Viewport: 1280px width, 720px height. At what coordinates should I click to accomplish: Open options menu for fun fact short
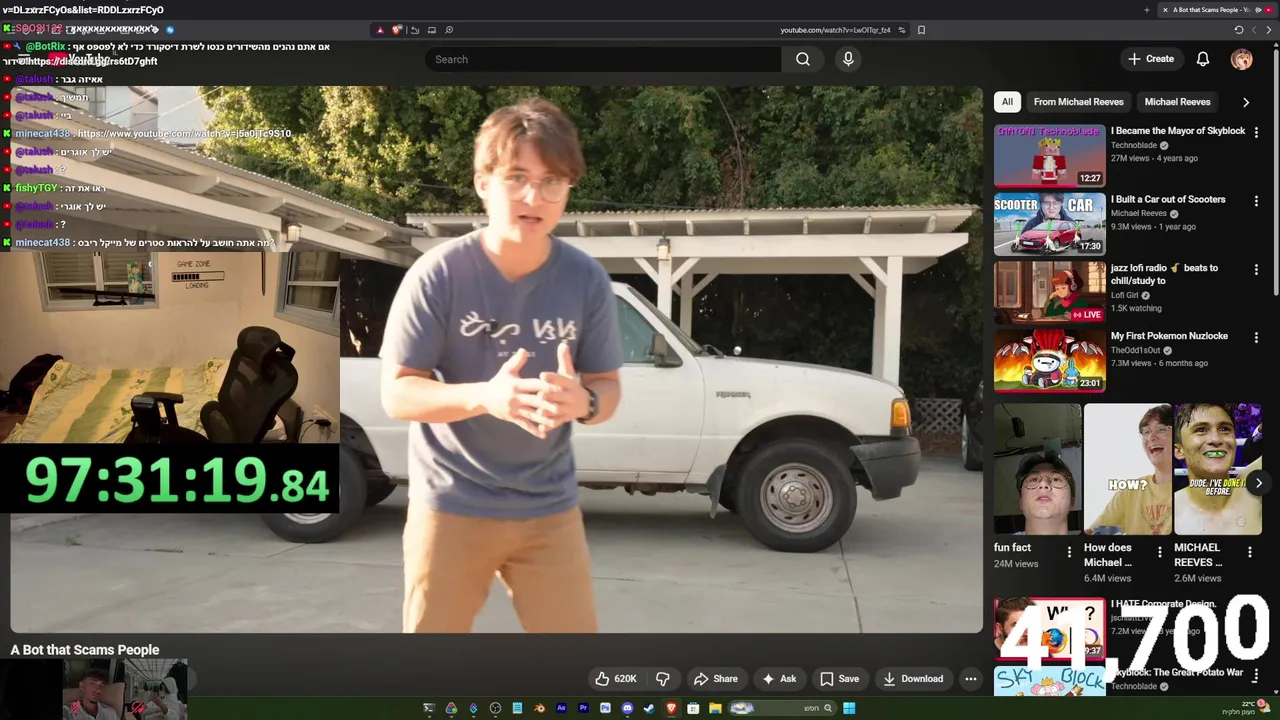(x=1069, y=552)
